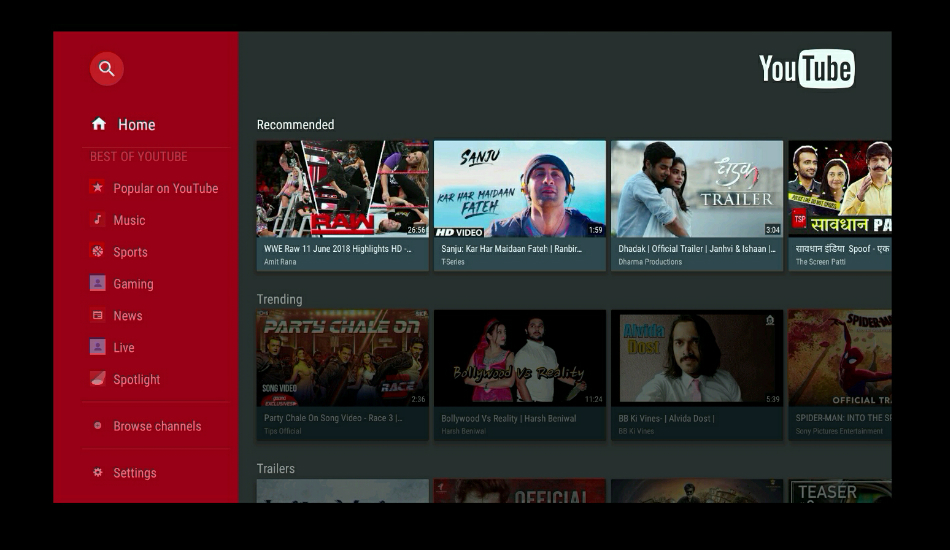
Task: Click 'Sony Pictures Entertainment' channel name
Action: 839,431
